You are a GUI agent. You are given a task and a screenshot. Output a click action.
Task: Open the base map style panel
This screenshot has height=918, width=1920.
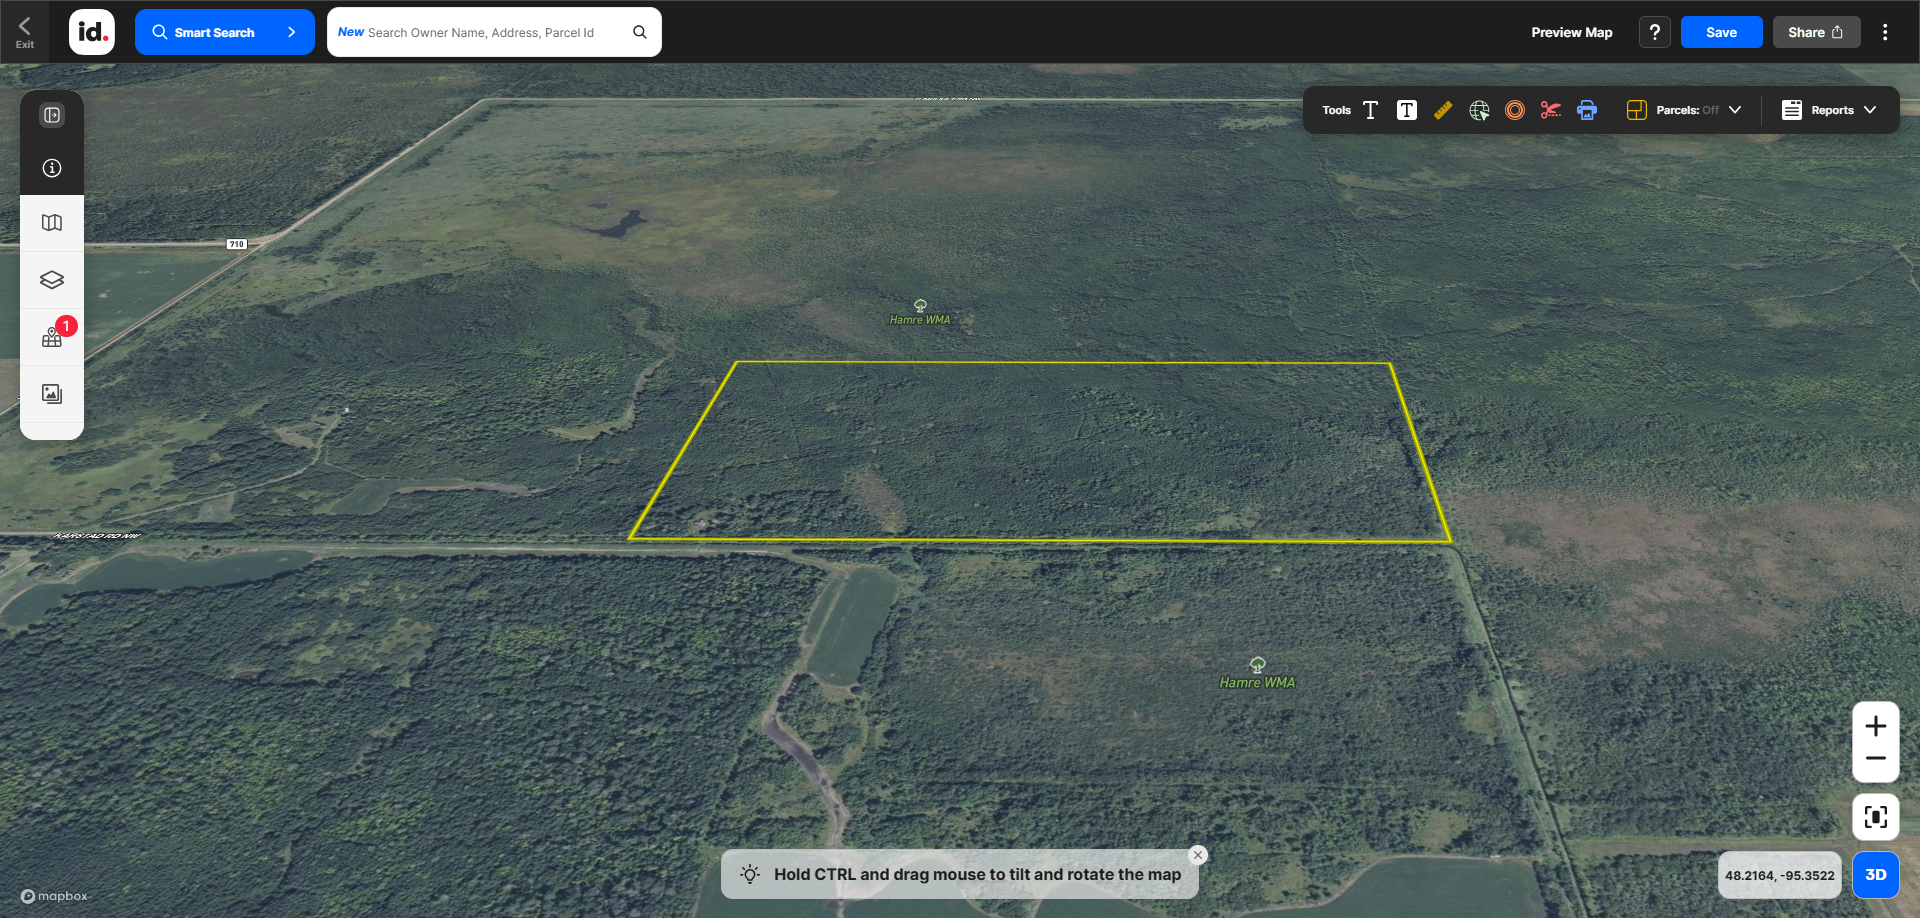click(52, 223)
